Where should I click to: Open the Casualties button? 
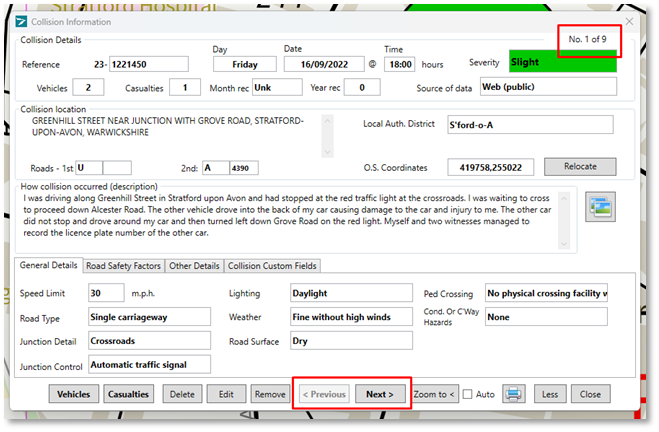click(130, 394)
